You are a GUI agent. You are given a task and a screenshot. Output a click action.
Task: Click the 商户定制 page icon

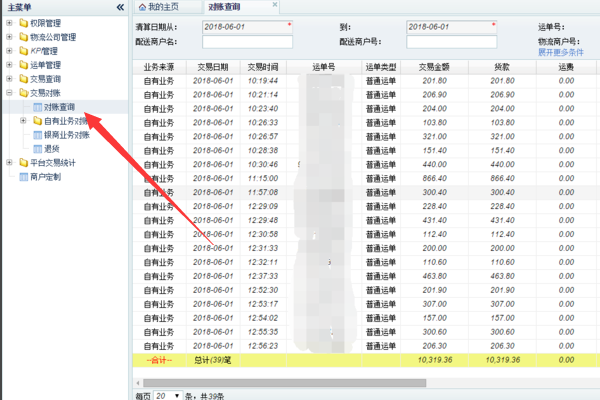[x=24, y=177]
